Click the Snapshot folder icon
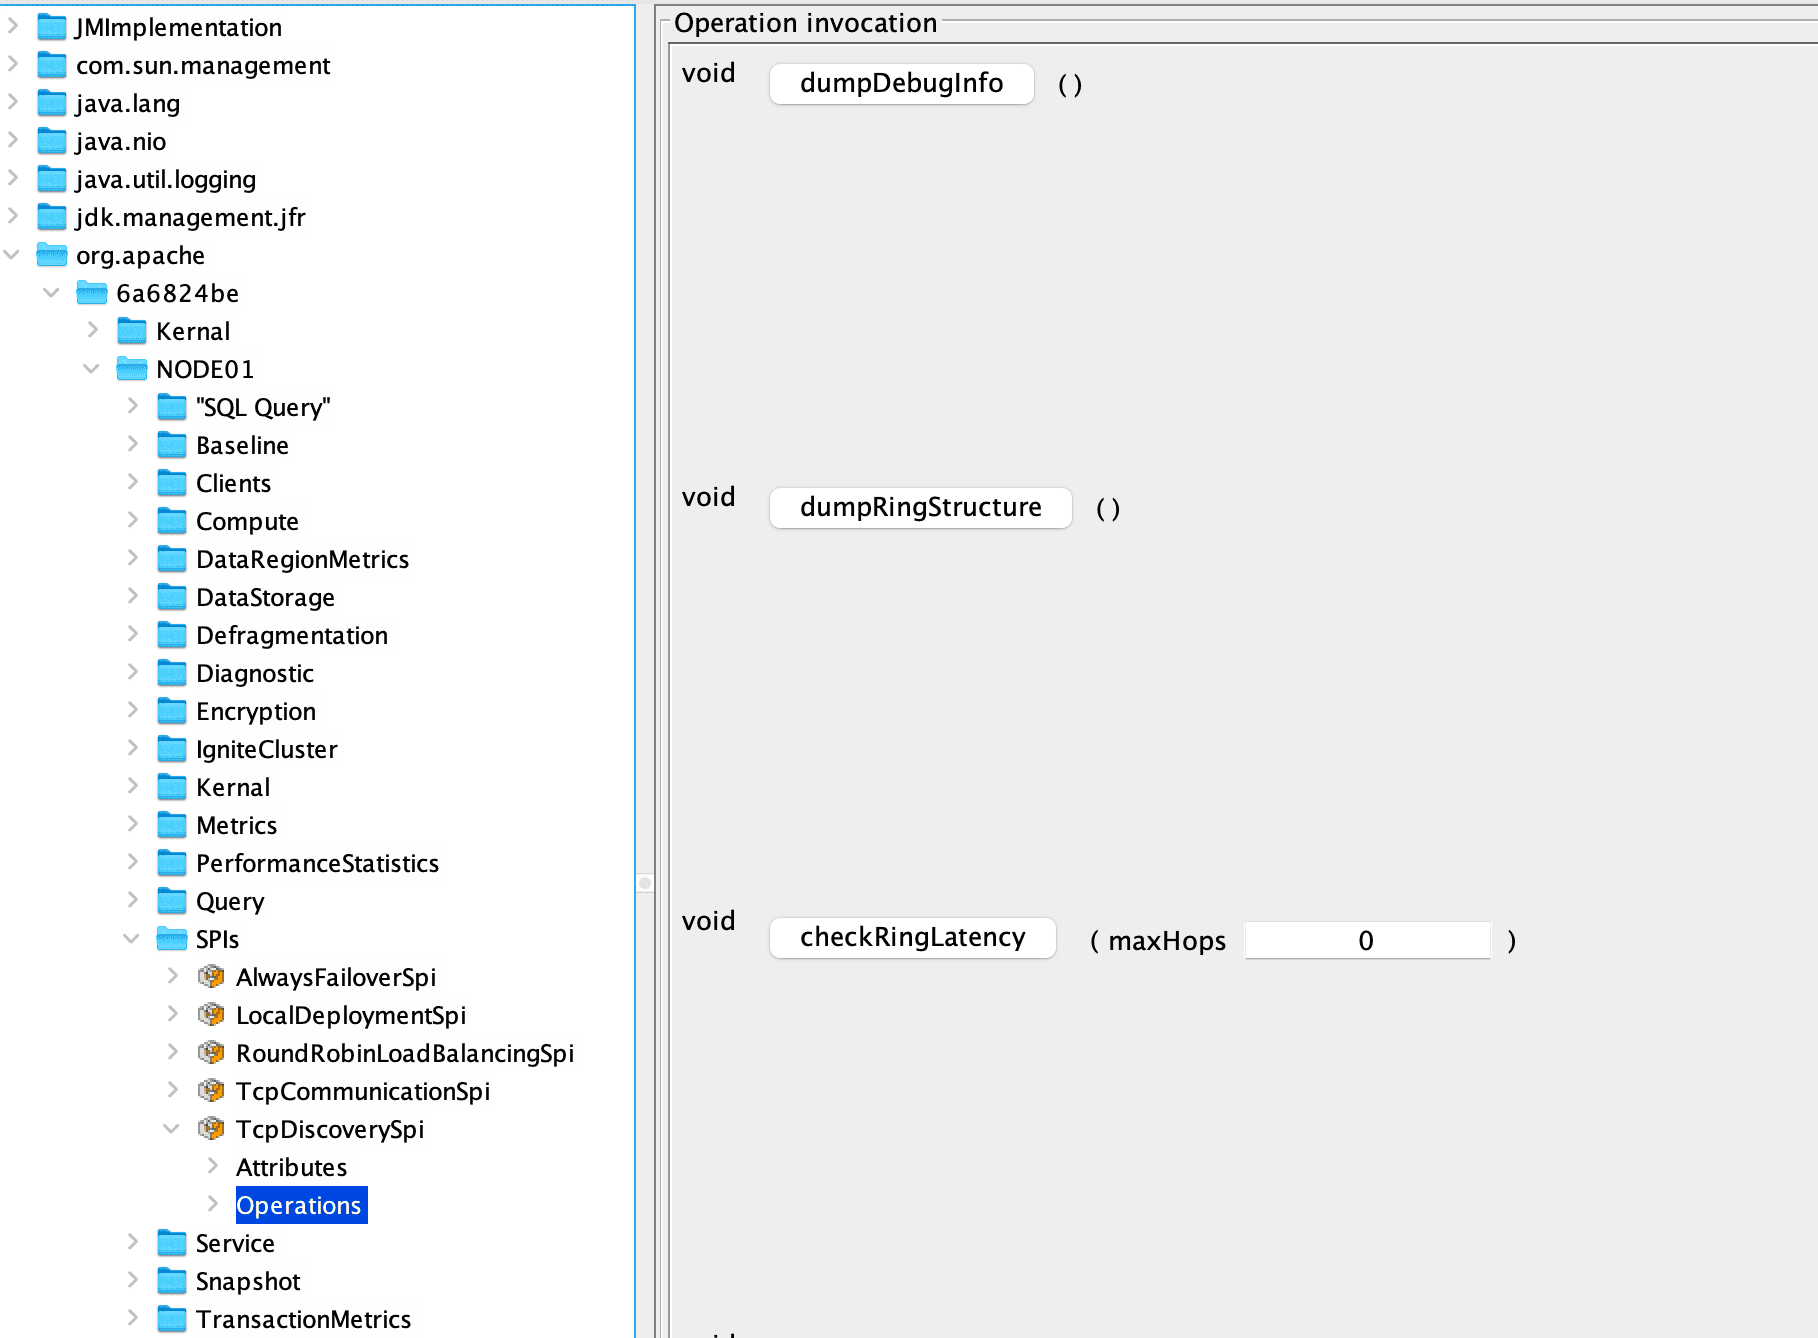The height and width of the screenshot is (1338, 1818). click(x=171, y=1281)
